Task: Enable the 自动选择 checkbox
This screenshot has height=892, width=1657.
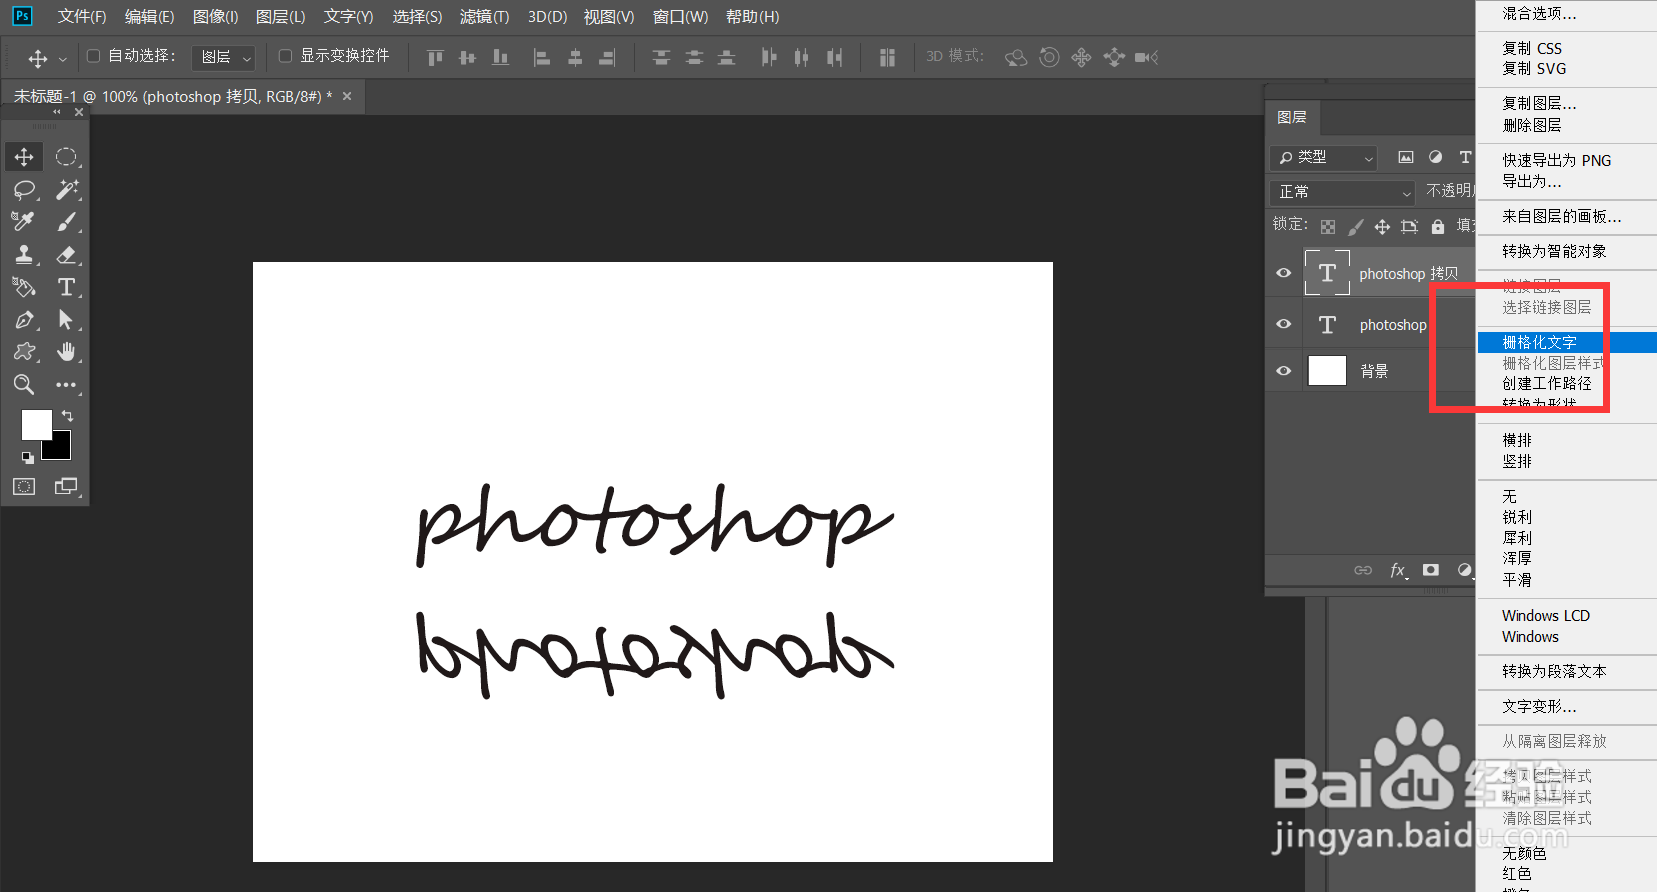Action: (x=94, y=56)
